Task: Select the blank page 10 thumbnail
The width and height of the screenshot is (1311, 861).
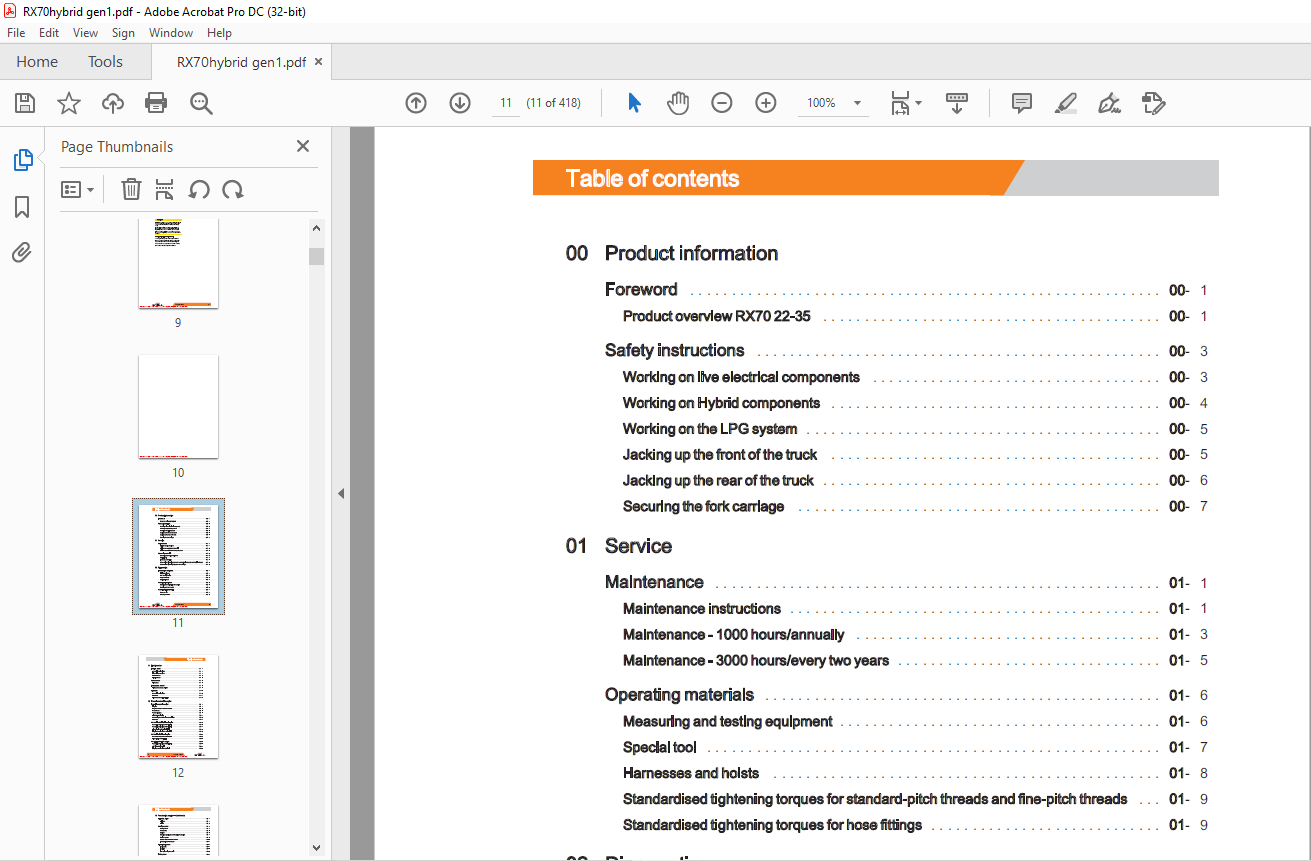Action: [x=178, y=407]
